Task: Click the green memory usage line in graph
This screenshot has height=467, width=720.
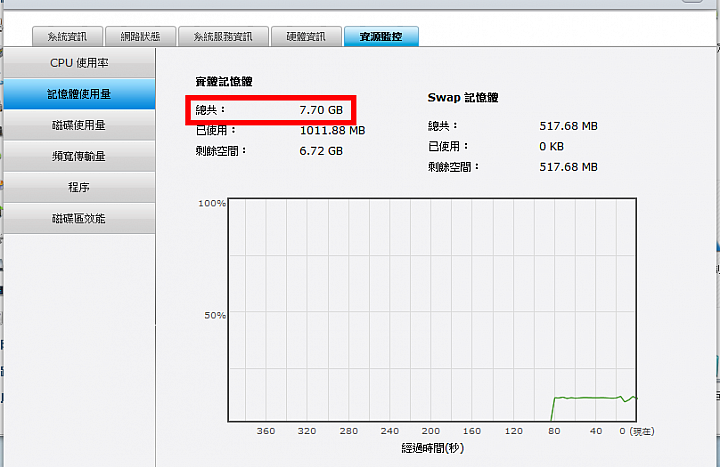Action: pos(592,398)
